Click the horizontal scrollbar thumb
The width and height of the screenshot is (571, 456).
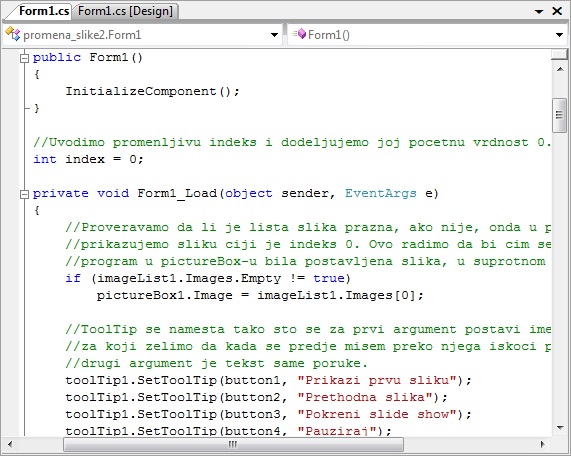pyautogui.click(x=233, y=444)
